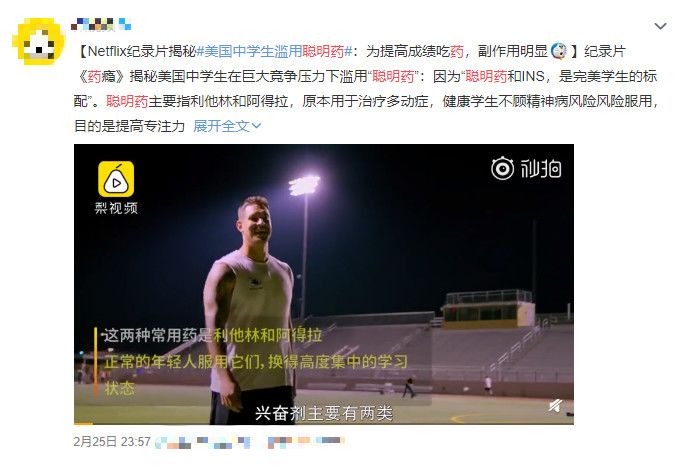Open the #美国中学生滥用聪明药# hashtag topic
Image resolution: width=685 pixels, height=467 pixels.
(274, 52)
